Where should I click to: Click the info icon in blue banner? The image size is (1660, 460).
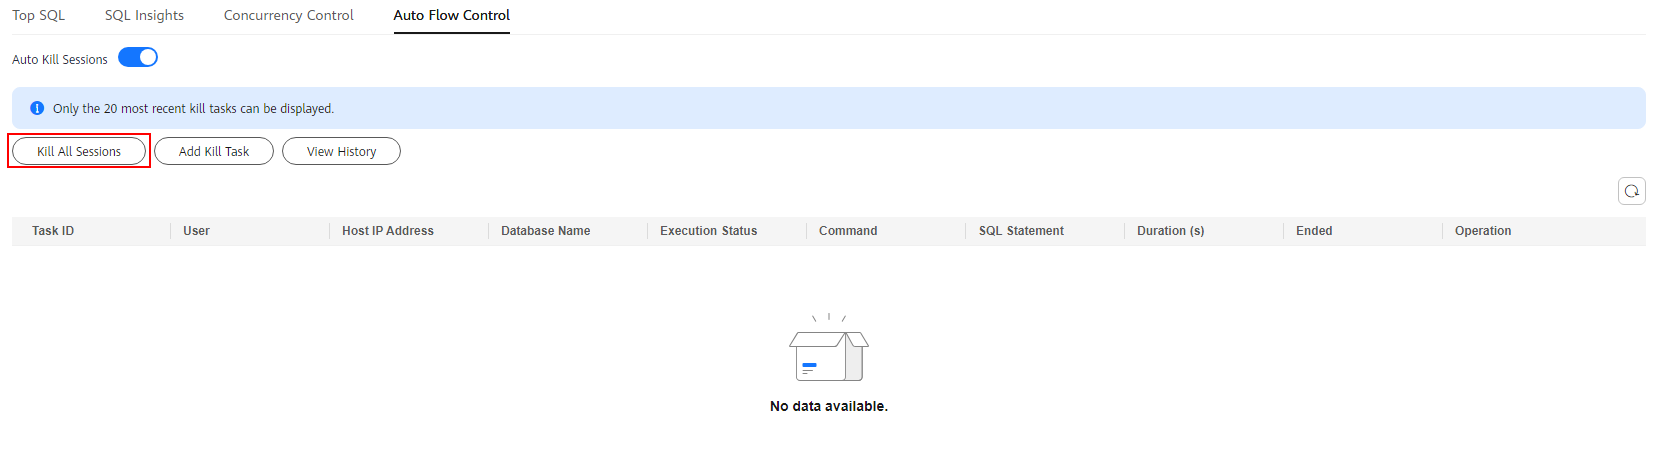click(x=37, y=108)
